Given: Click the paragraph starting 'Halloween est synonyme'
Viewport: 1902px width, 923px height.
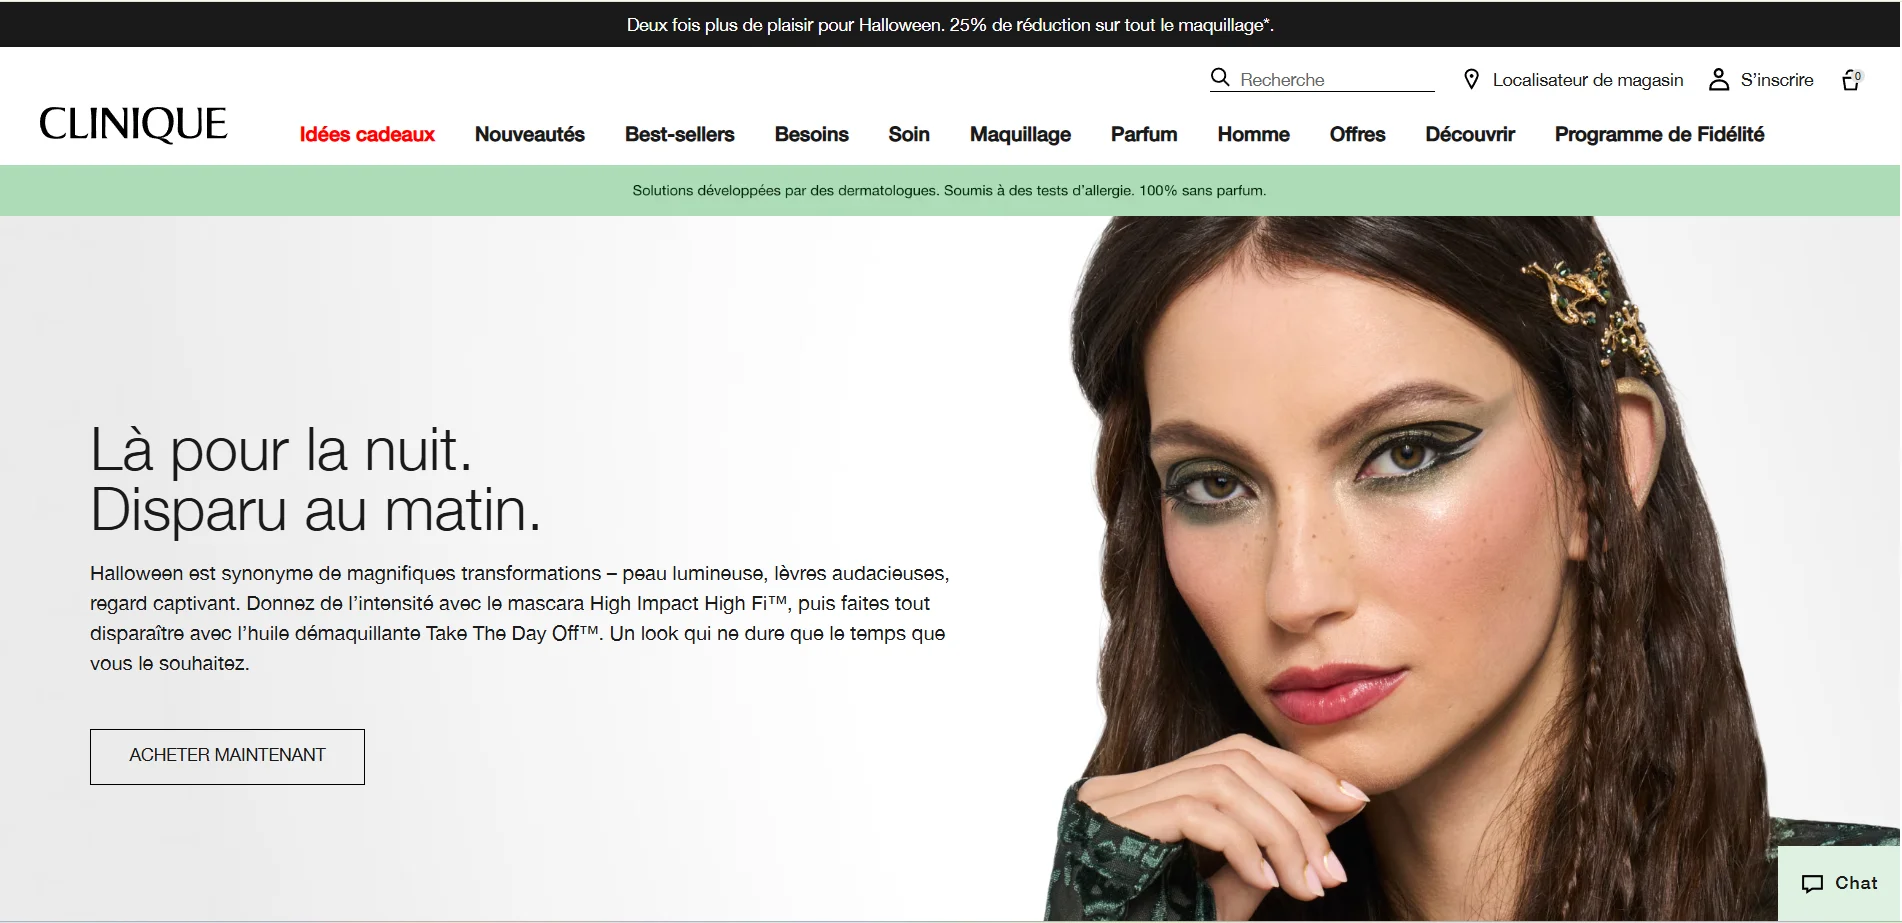Looking at the screenshot, I should 519,618.
